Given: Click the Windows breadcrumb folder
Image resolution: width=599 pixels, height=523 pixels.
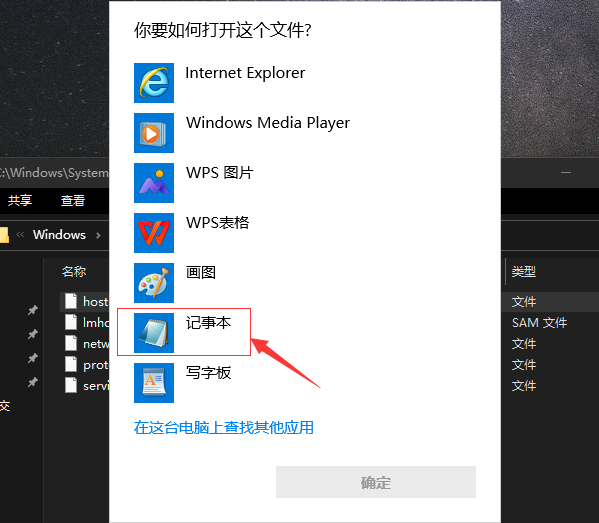Looking at the screenshot, I should coord(59,235).
